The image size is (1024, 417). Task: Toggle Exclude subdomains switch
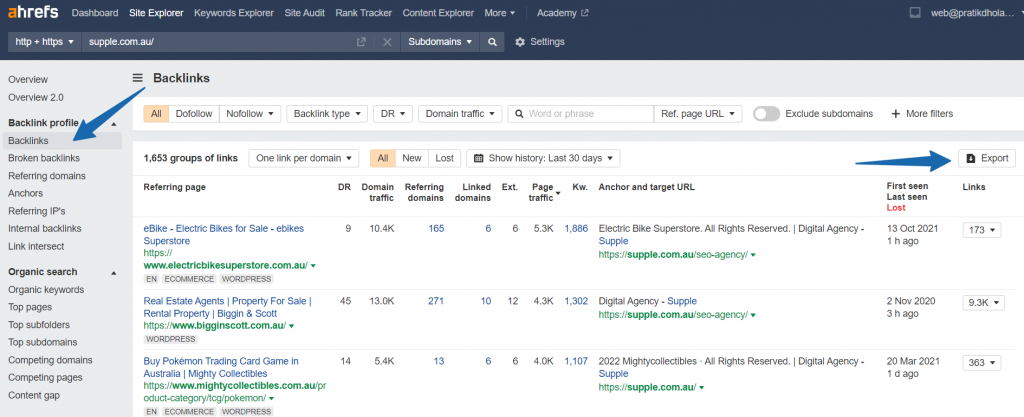coord(766,114)
